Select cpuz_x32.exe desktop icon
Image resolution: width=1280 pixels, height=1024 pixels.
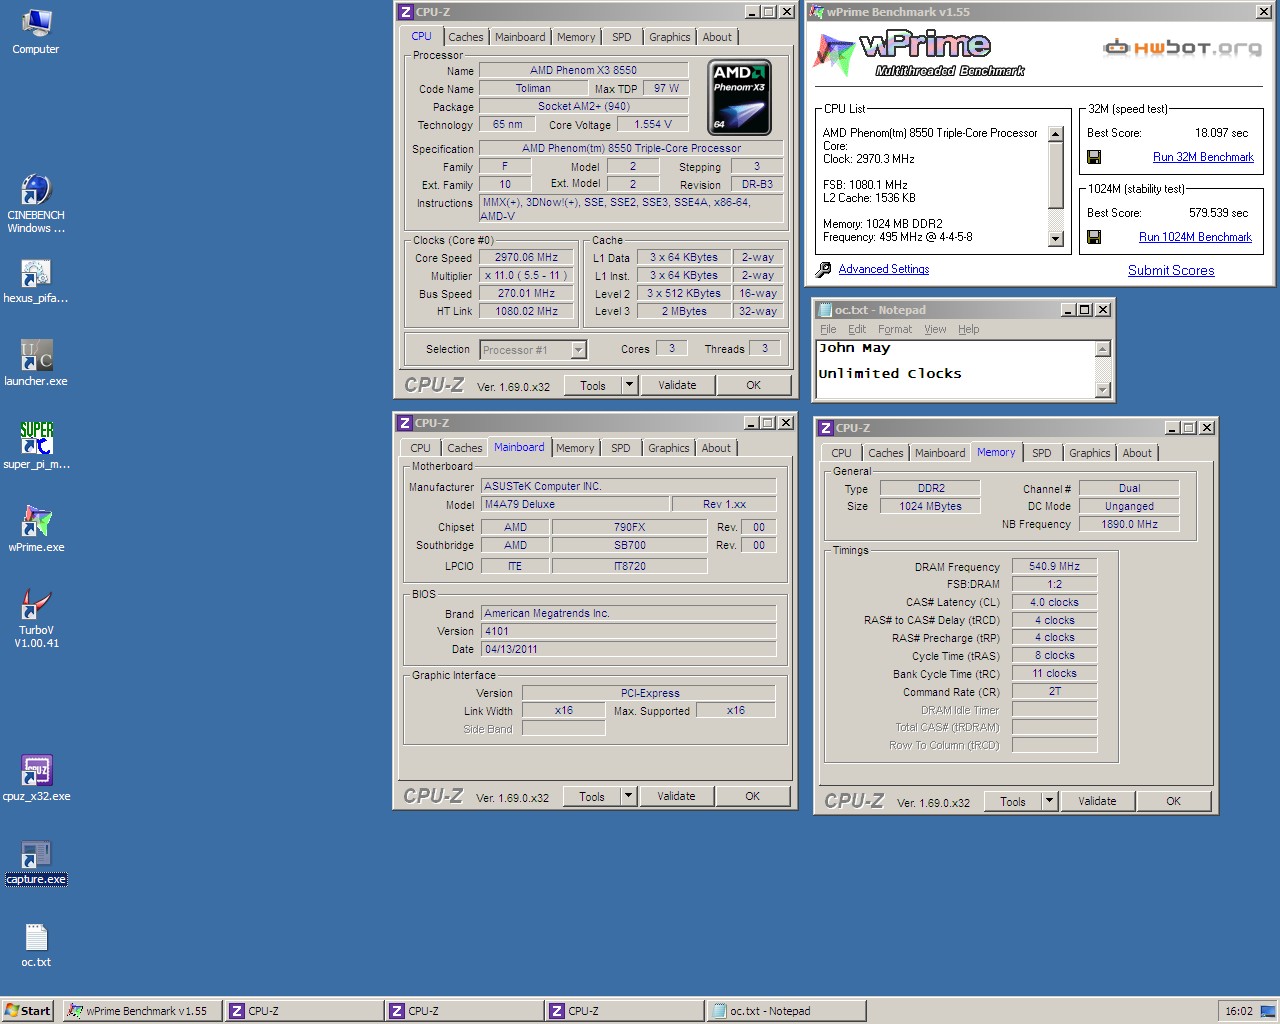36,778
